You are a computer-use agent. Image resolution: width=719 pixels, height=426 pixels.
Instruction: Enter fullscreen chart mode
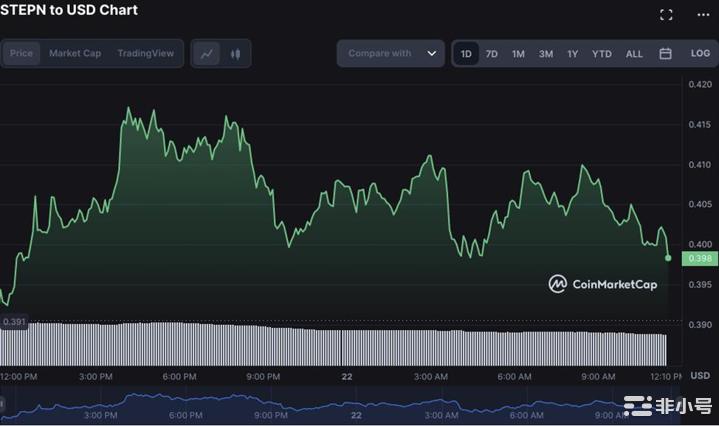(666, 15)
